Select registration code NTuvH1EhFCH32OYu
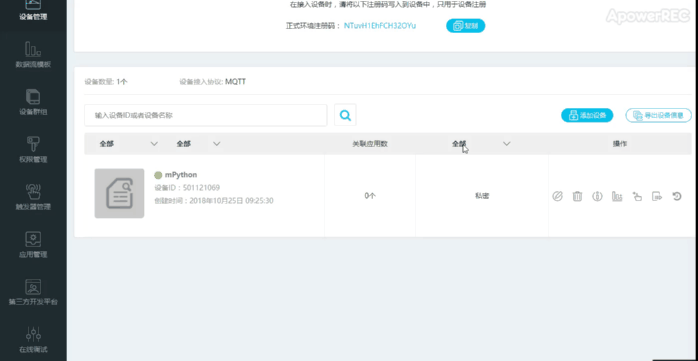The image size is (698, 361). [380, 26]
